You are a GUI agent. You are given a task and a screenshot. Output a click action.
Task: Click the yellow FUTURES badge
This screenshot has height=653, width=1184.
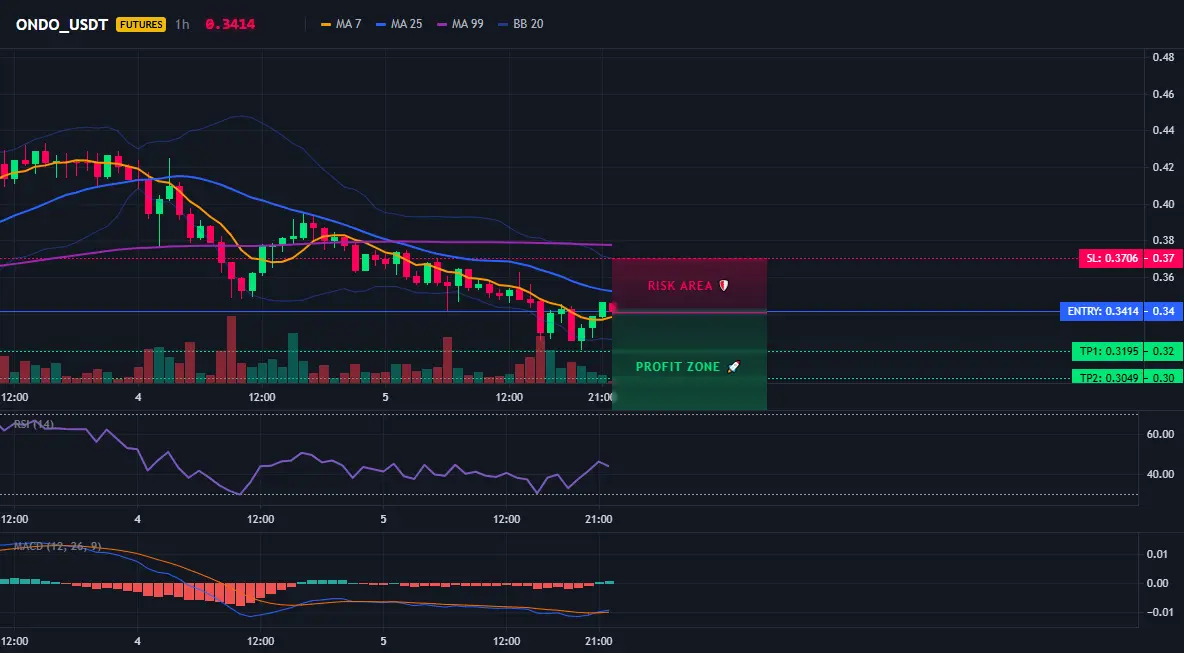click(x=140, y=24)
